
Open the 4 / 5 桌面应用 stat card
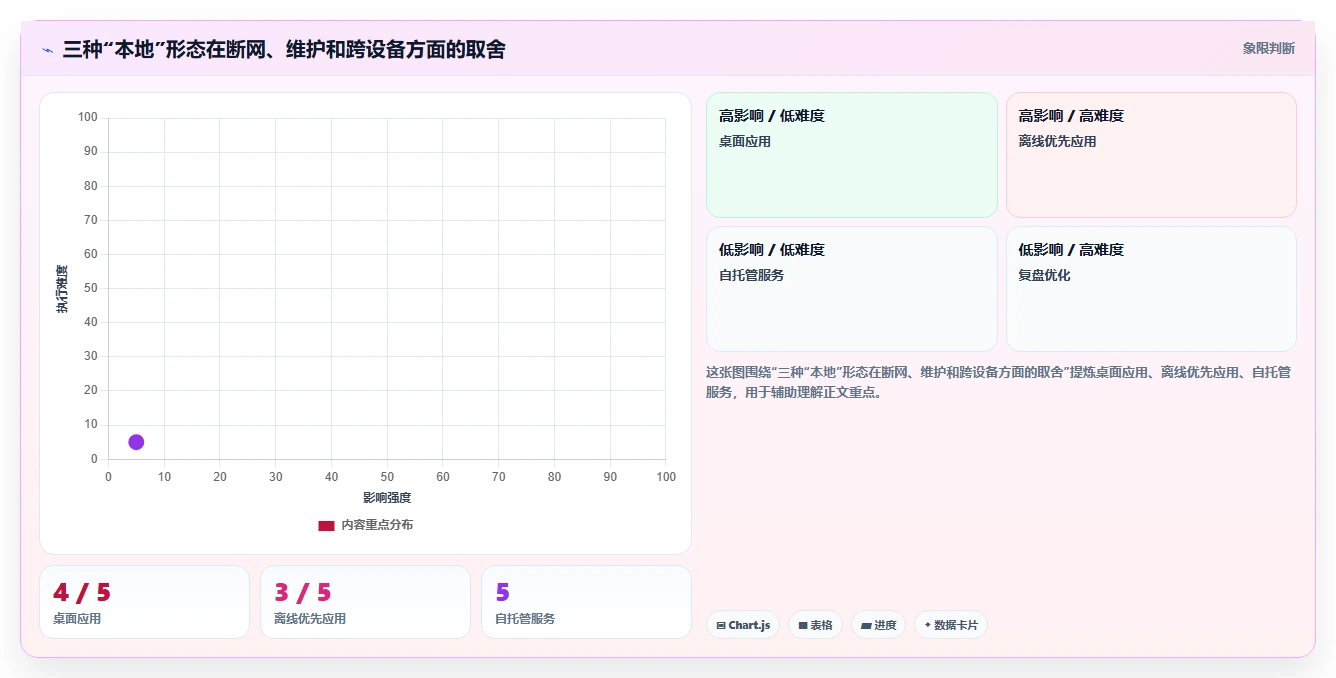point(144,602)
